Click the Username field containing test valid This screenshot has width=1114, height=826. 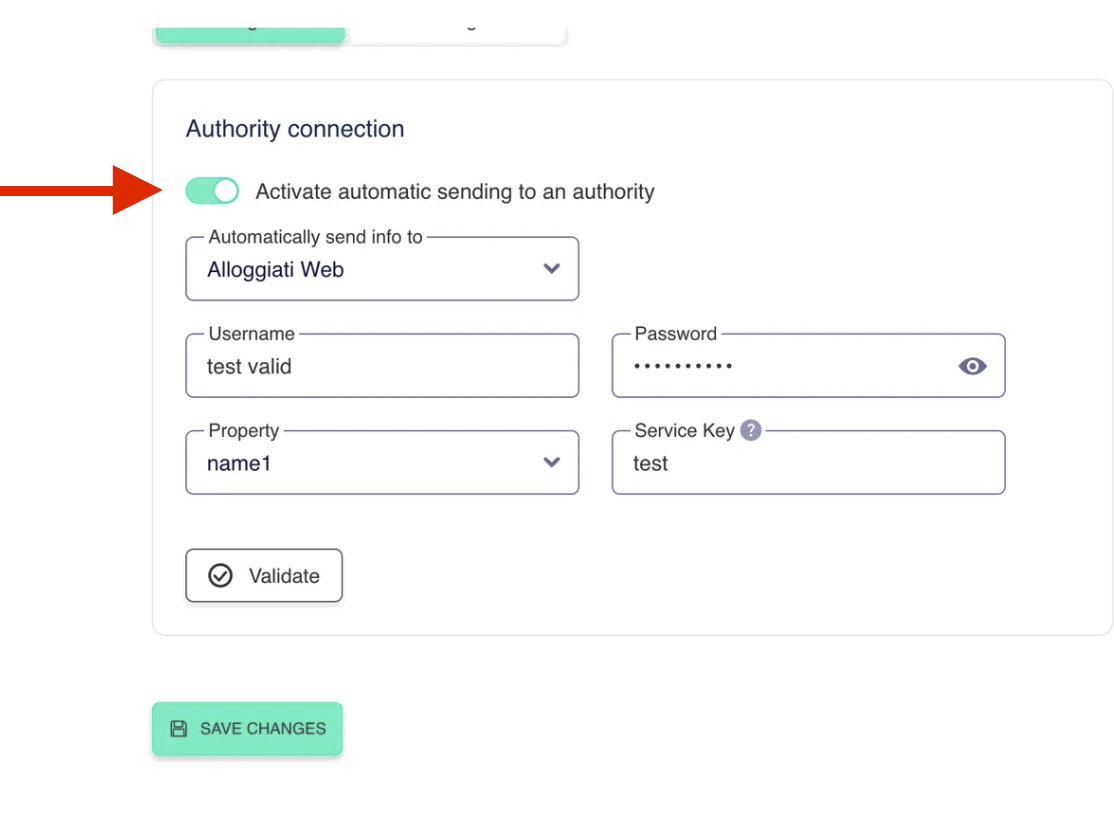(x=382, y=366)
